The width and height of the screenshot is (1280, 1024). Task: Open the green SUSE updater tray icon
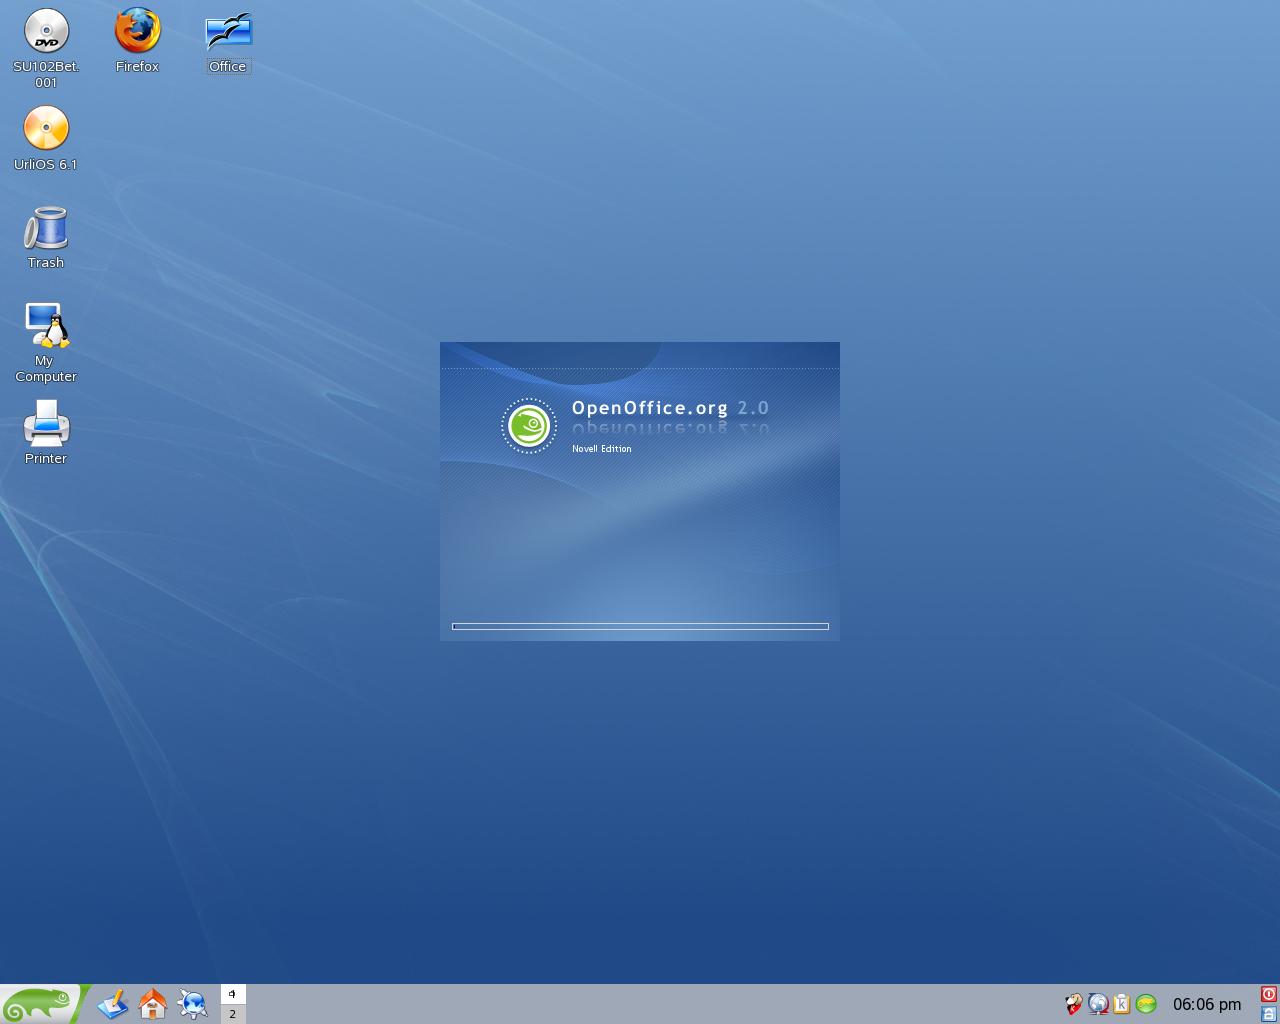coord(1146,1004)
